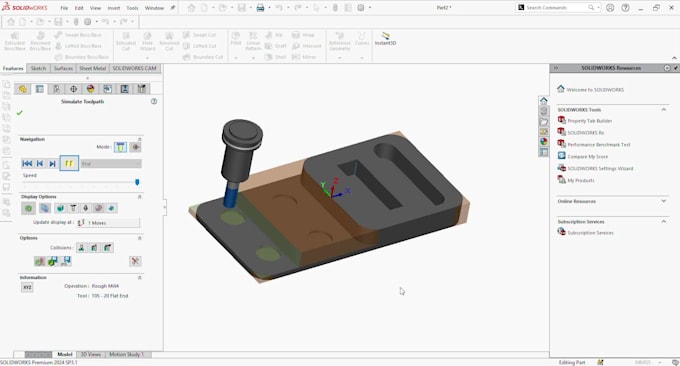Viewport: 680px width, 366px height.
Task: Click the simulation tool settings icon in Options
Action: (135, 261)
